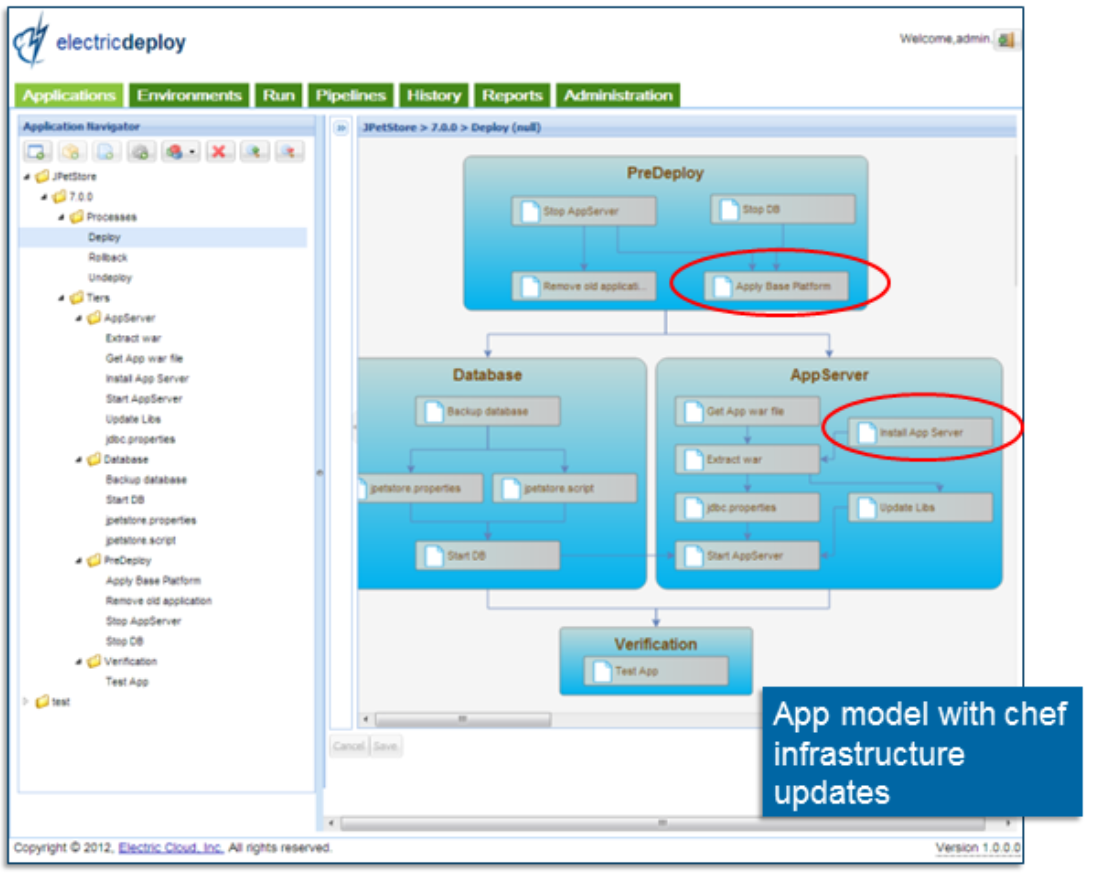The width and height of the screenshot is (1101, 874).
Task: Open the Run tab
Action: 279,95
